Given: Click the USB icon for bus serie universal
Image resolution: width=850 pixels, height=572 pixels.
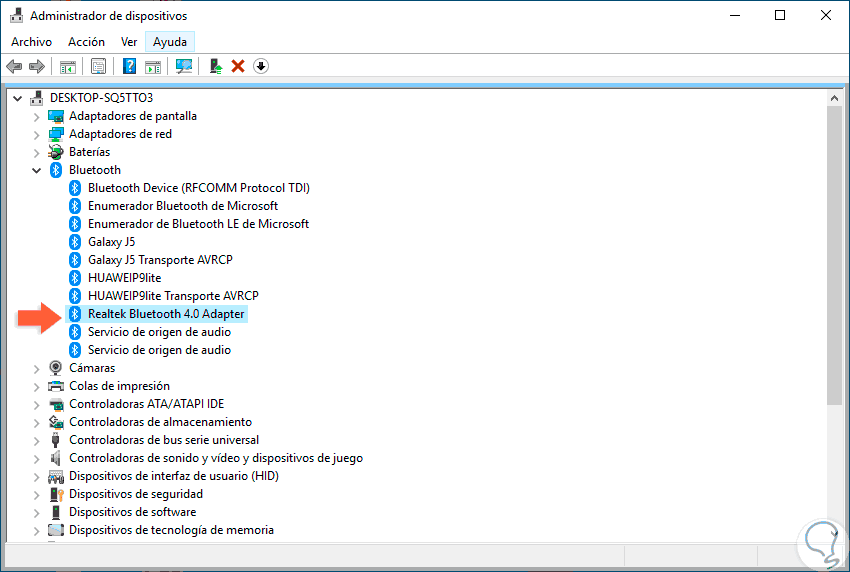Looking at the screenshot, I should click(x=55, y=440).
